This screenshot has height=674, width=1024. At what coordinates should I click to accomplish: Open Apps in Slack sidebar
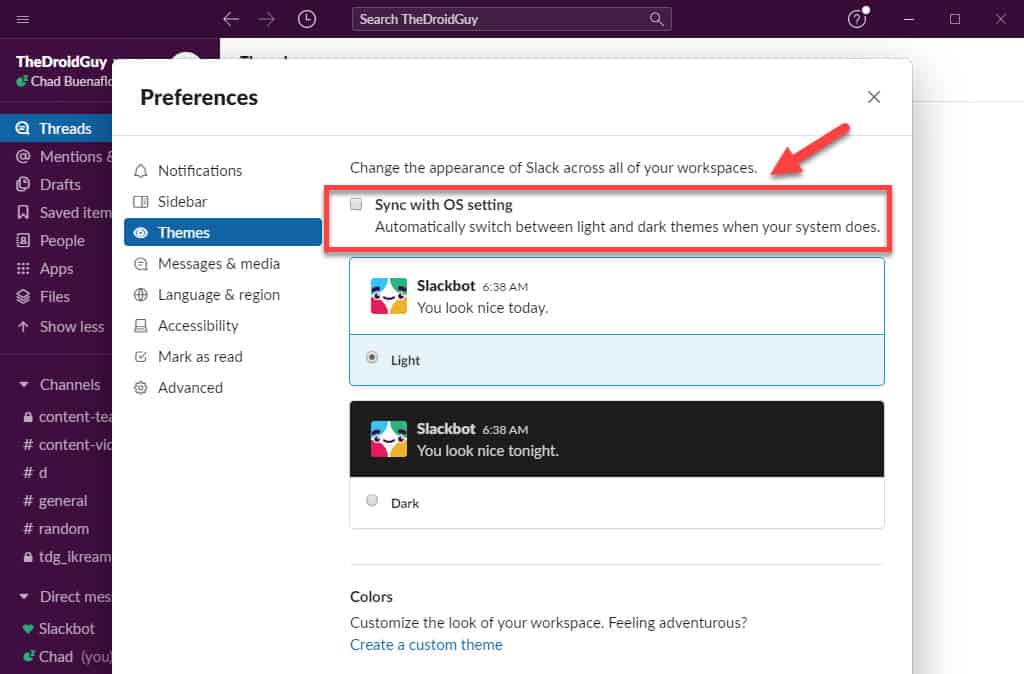tap(56, 269)
